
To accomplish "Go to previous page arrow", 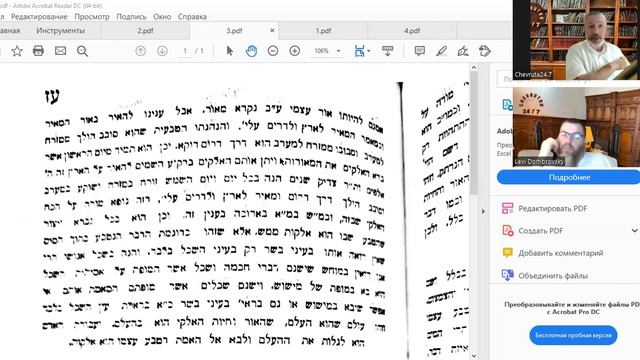I will (140, 51).
